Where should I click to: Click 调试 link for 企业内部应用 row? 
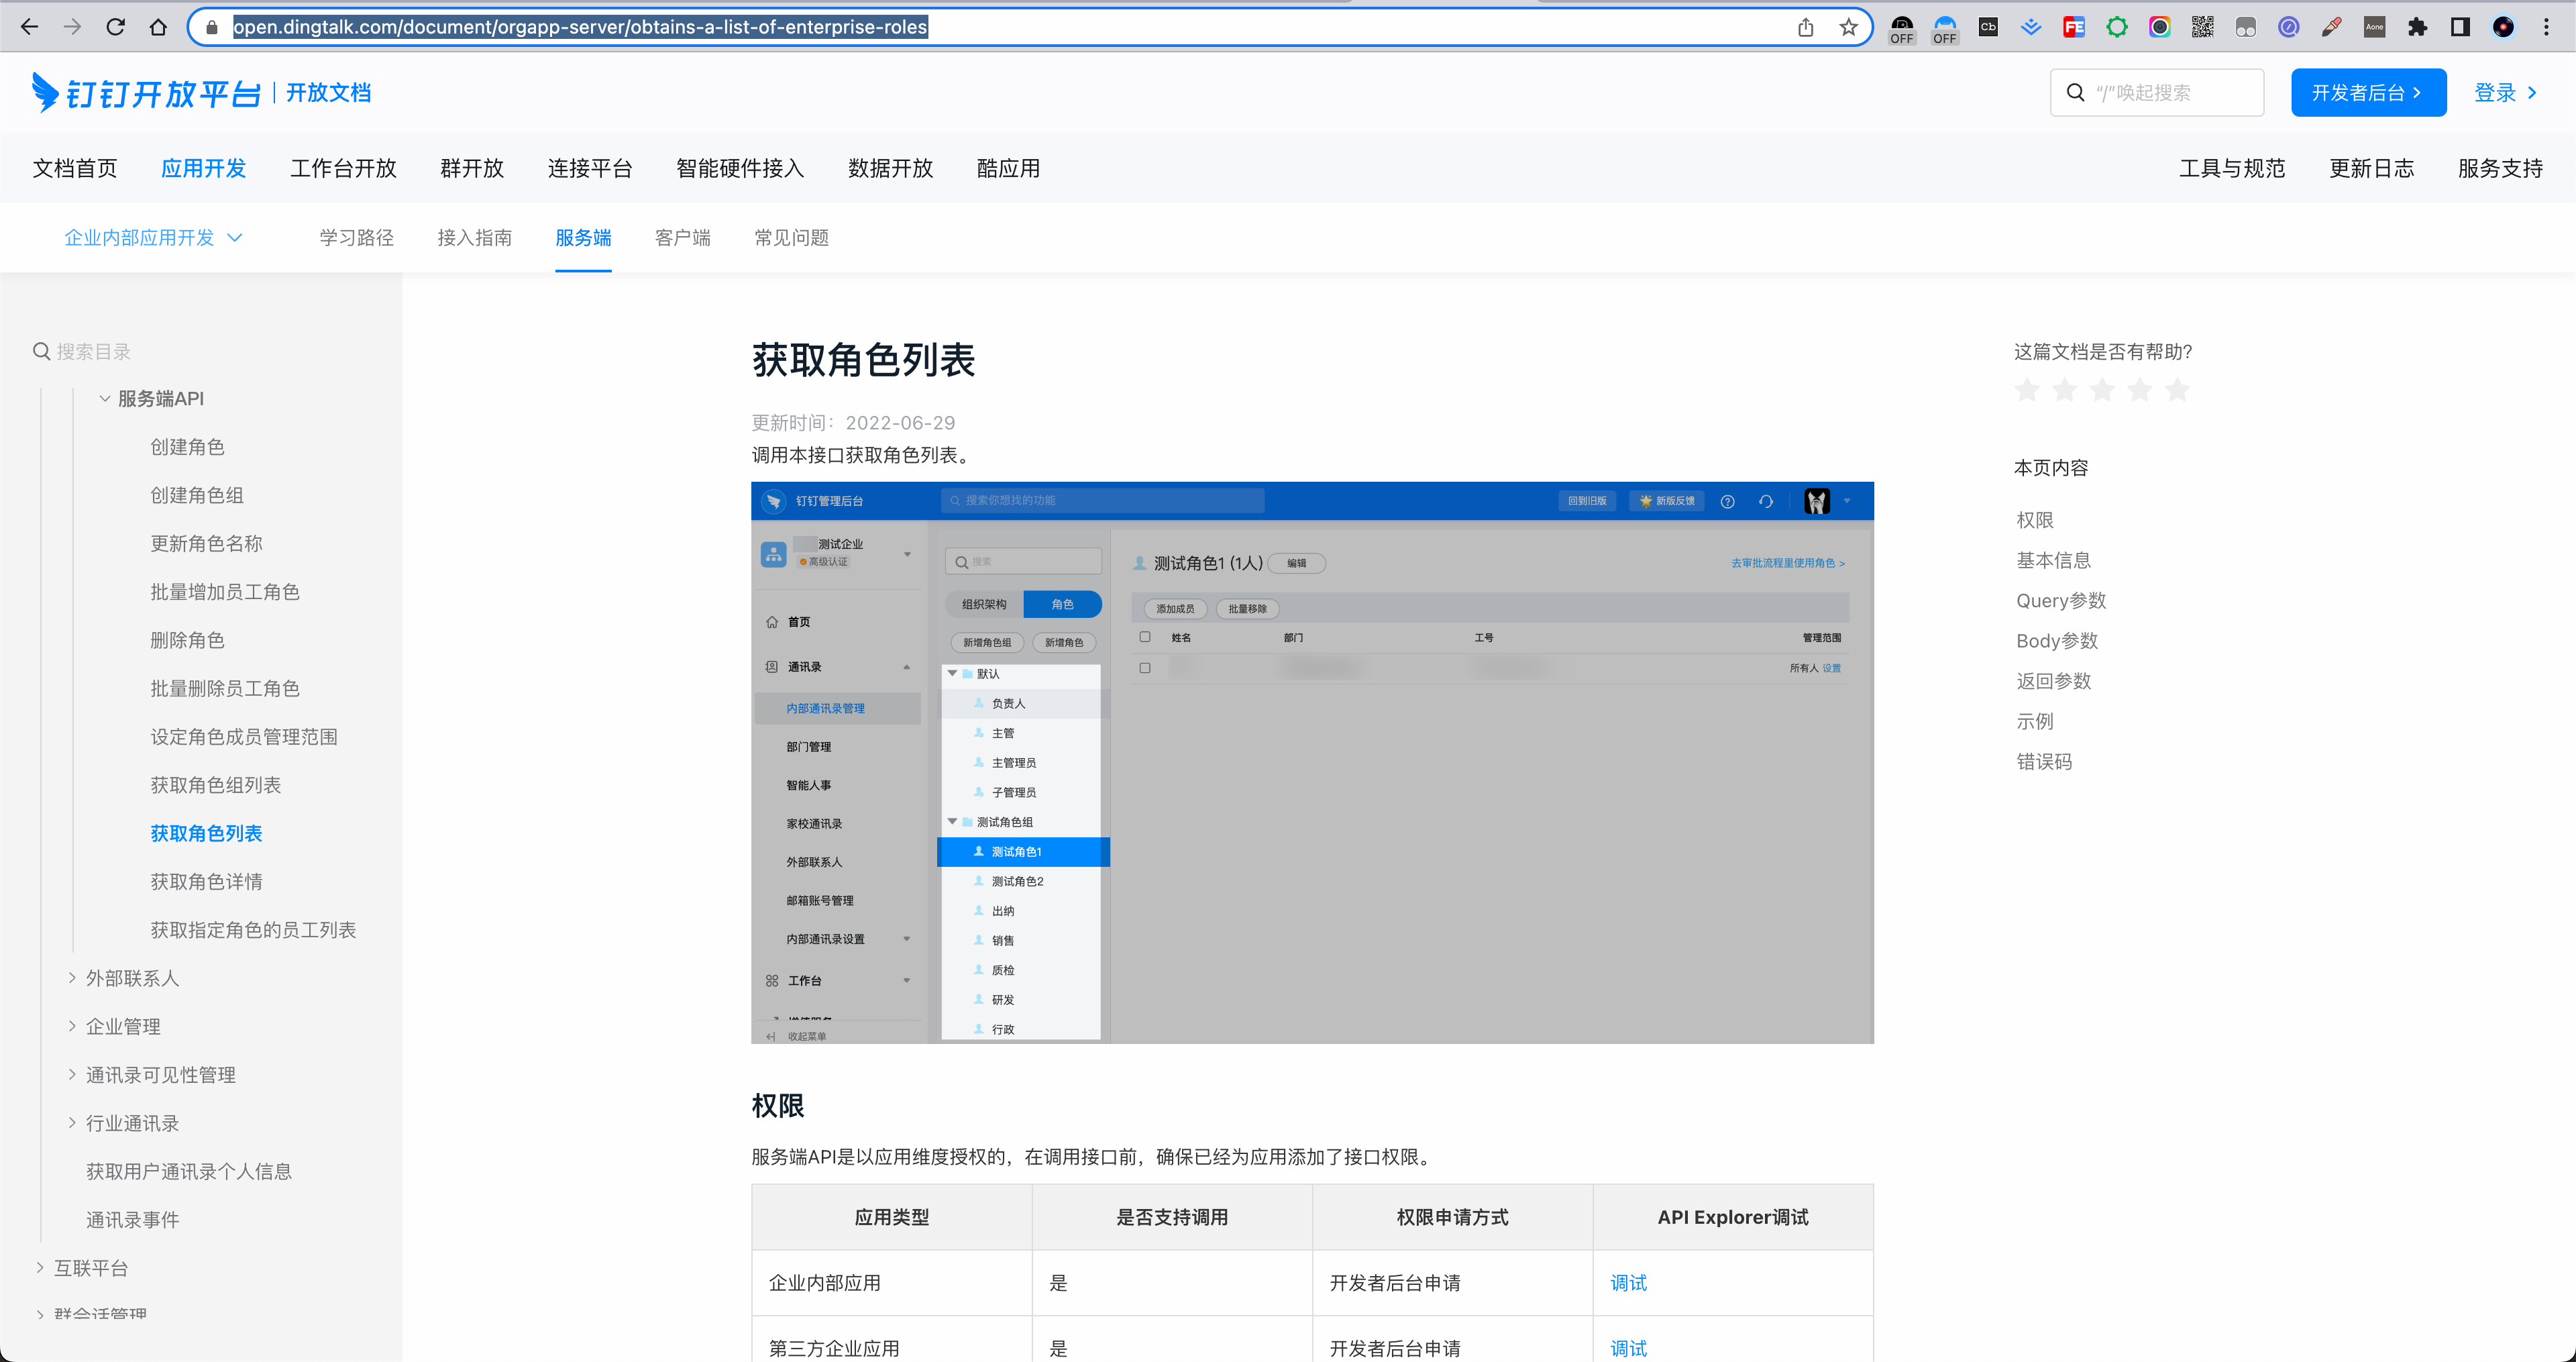click(x=1628, y=1283)
